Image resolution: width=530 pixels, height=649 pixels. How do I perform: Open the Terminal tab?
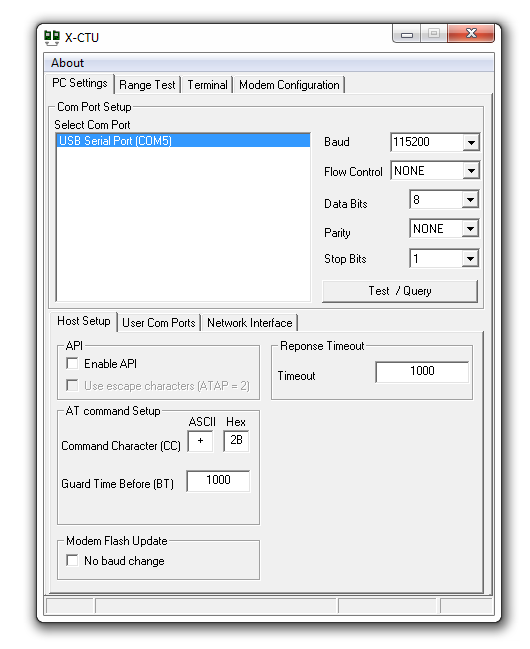point(207,85)
